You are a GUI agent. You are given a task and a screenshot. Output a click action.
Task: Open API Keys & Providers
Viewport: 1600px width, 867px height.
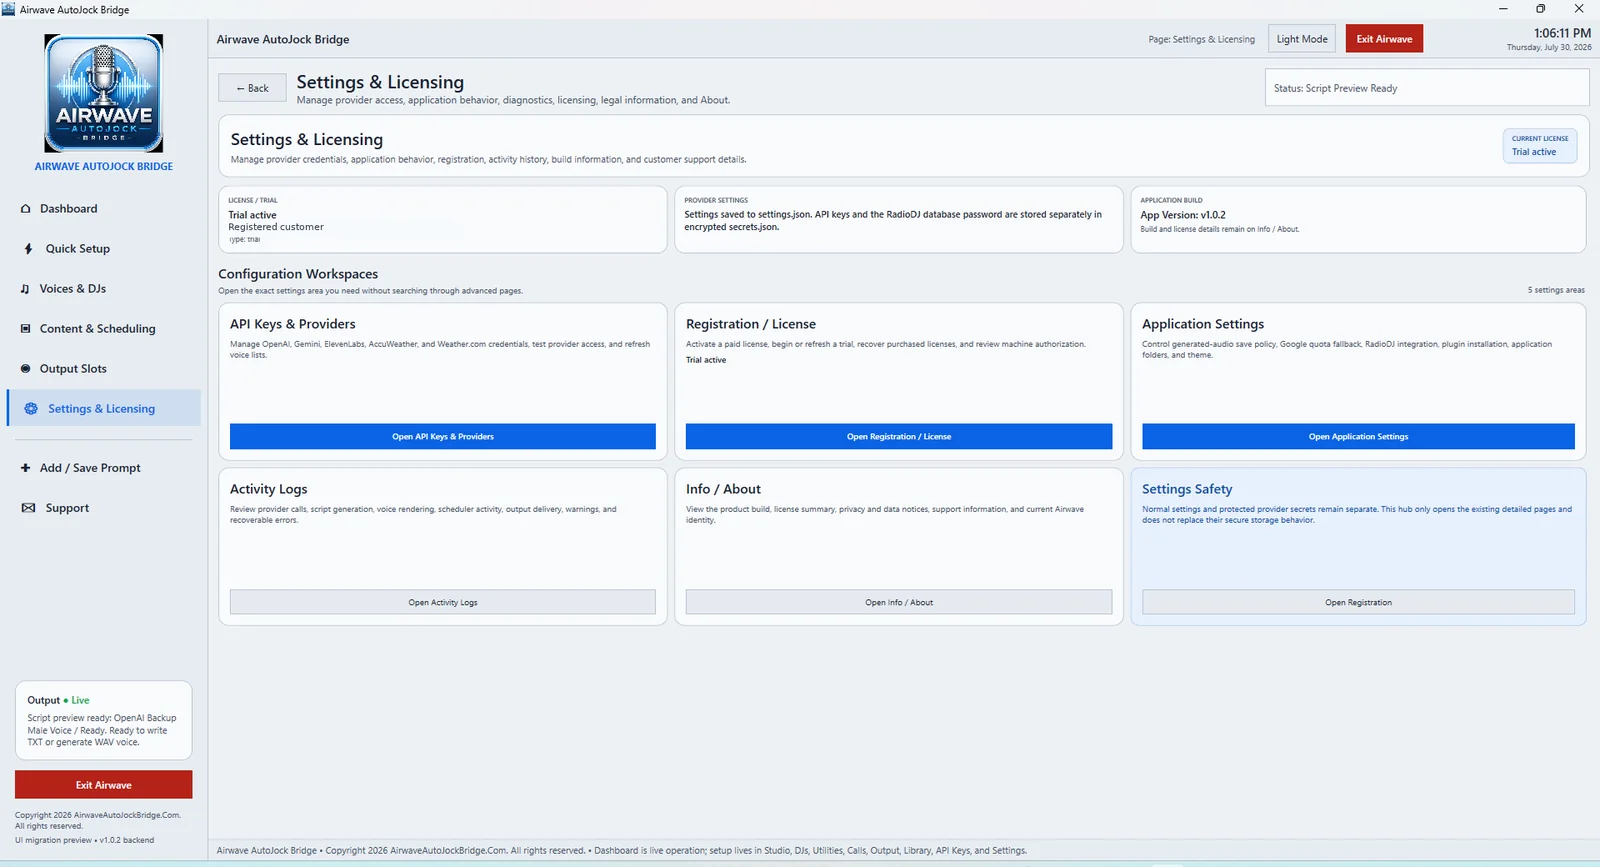tap(443, 437)
